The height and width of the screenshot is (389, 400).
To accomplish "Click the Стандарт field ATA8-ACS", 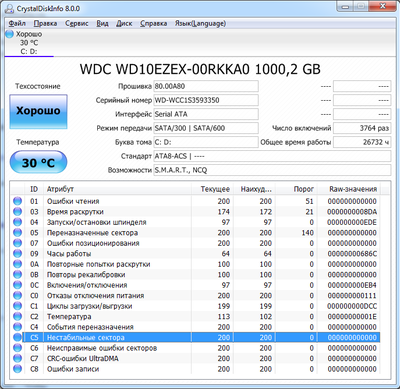I will click(272, 156).
